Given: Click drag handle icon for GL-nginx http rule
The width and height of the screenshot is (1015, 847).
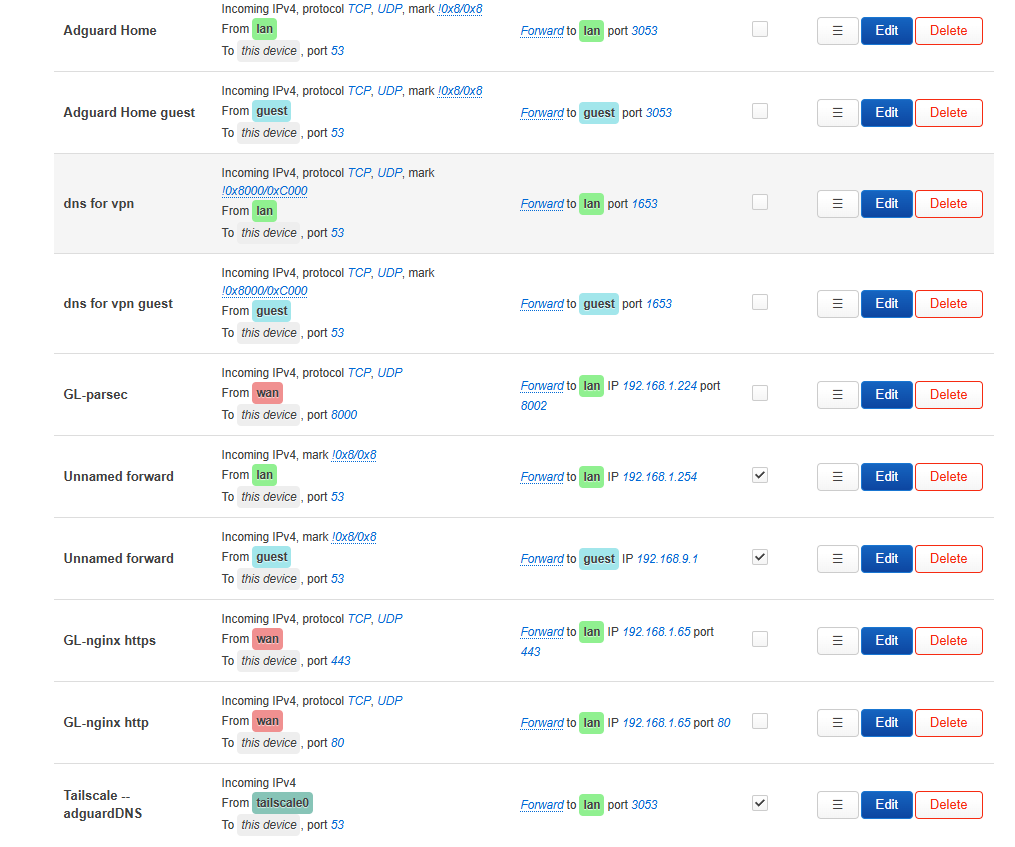Looking at the screenshot, I should [x=837, y=723].
